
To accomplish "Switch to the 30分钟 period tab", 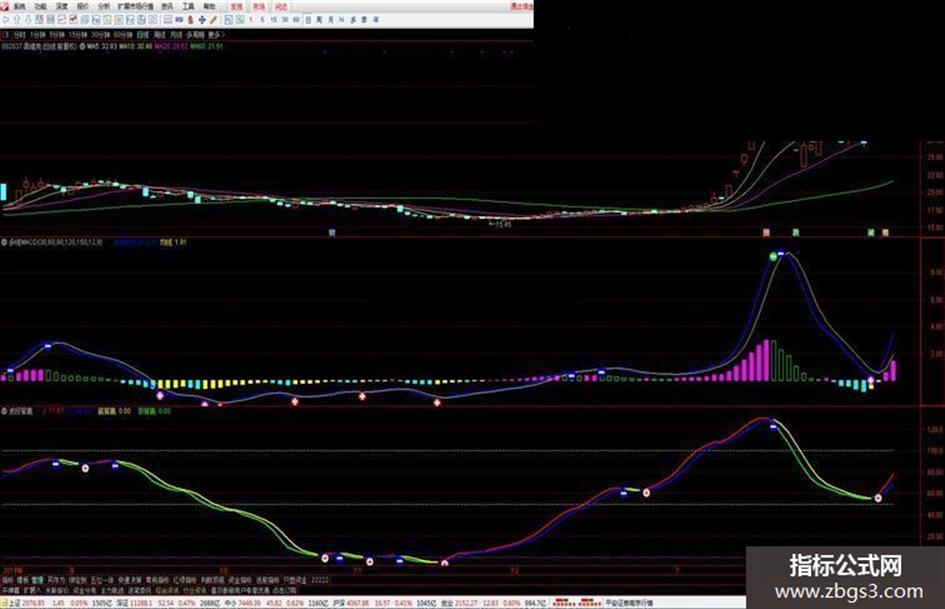I will (101, 35).
